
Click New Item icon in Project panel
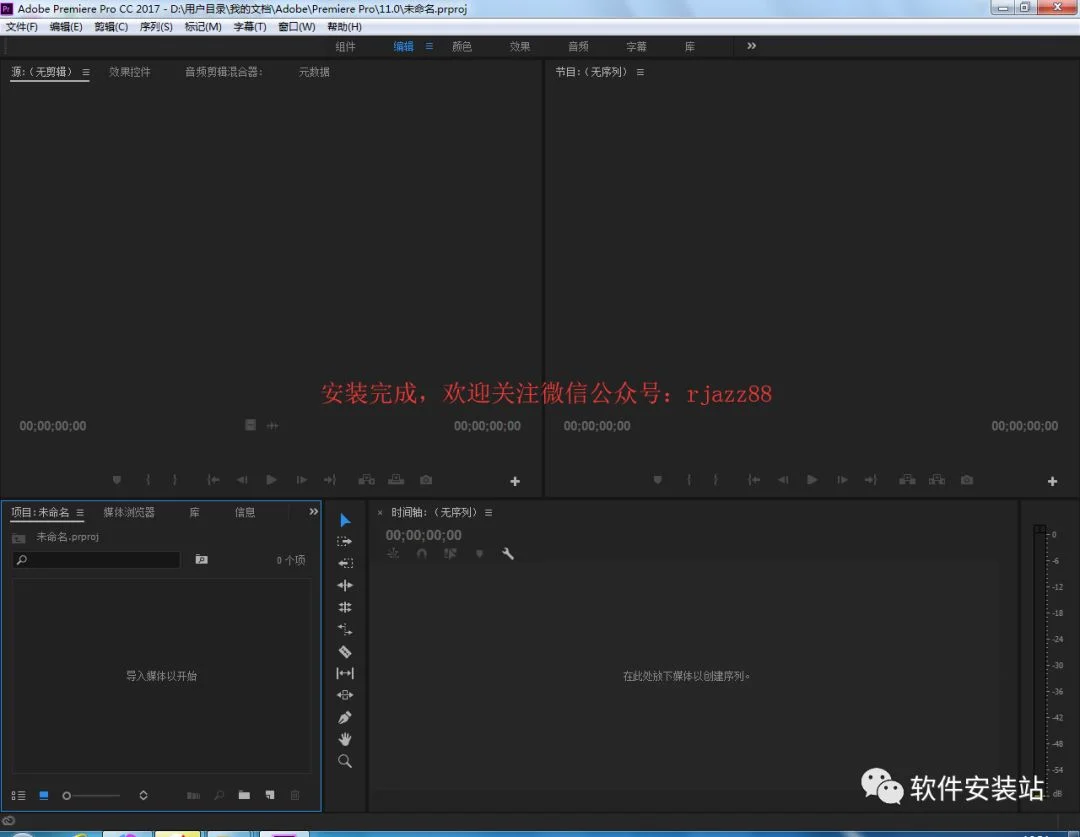point(270,795)
